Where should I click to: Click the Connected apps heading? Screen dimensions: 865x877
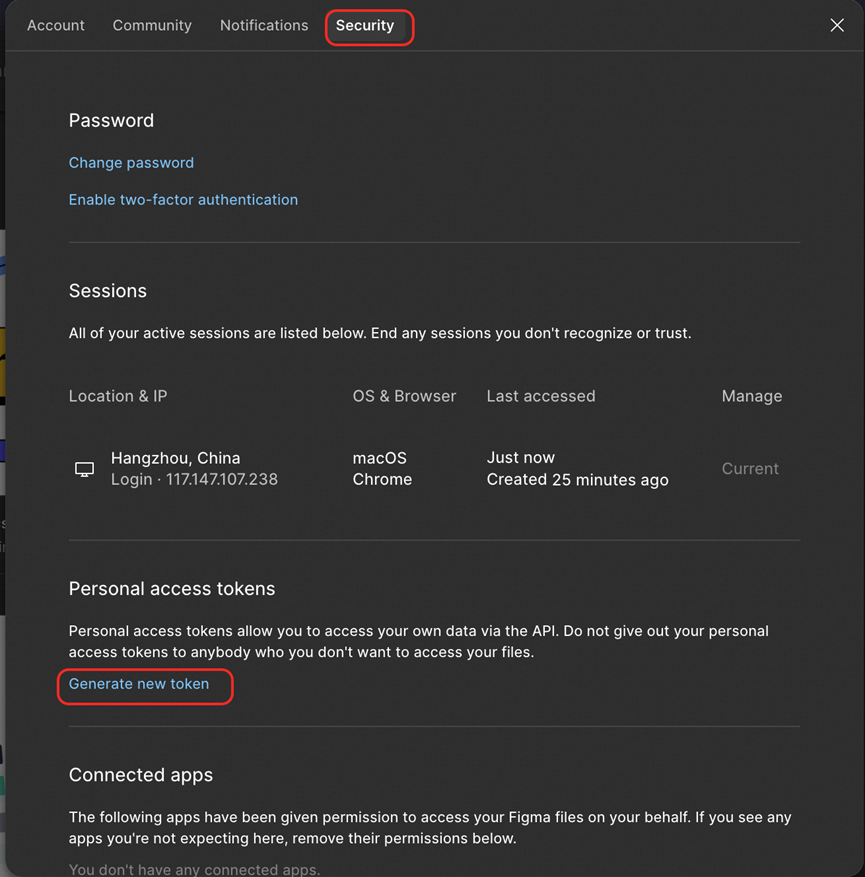pyautogui.click(x=141, y=775)
